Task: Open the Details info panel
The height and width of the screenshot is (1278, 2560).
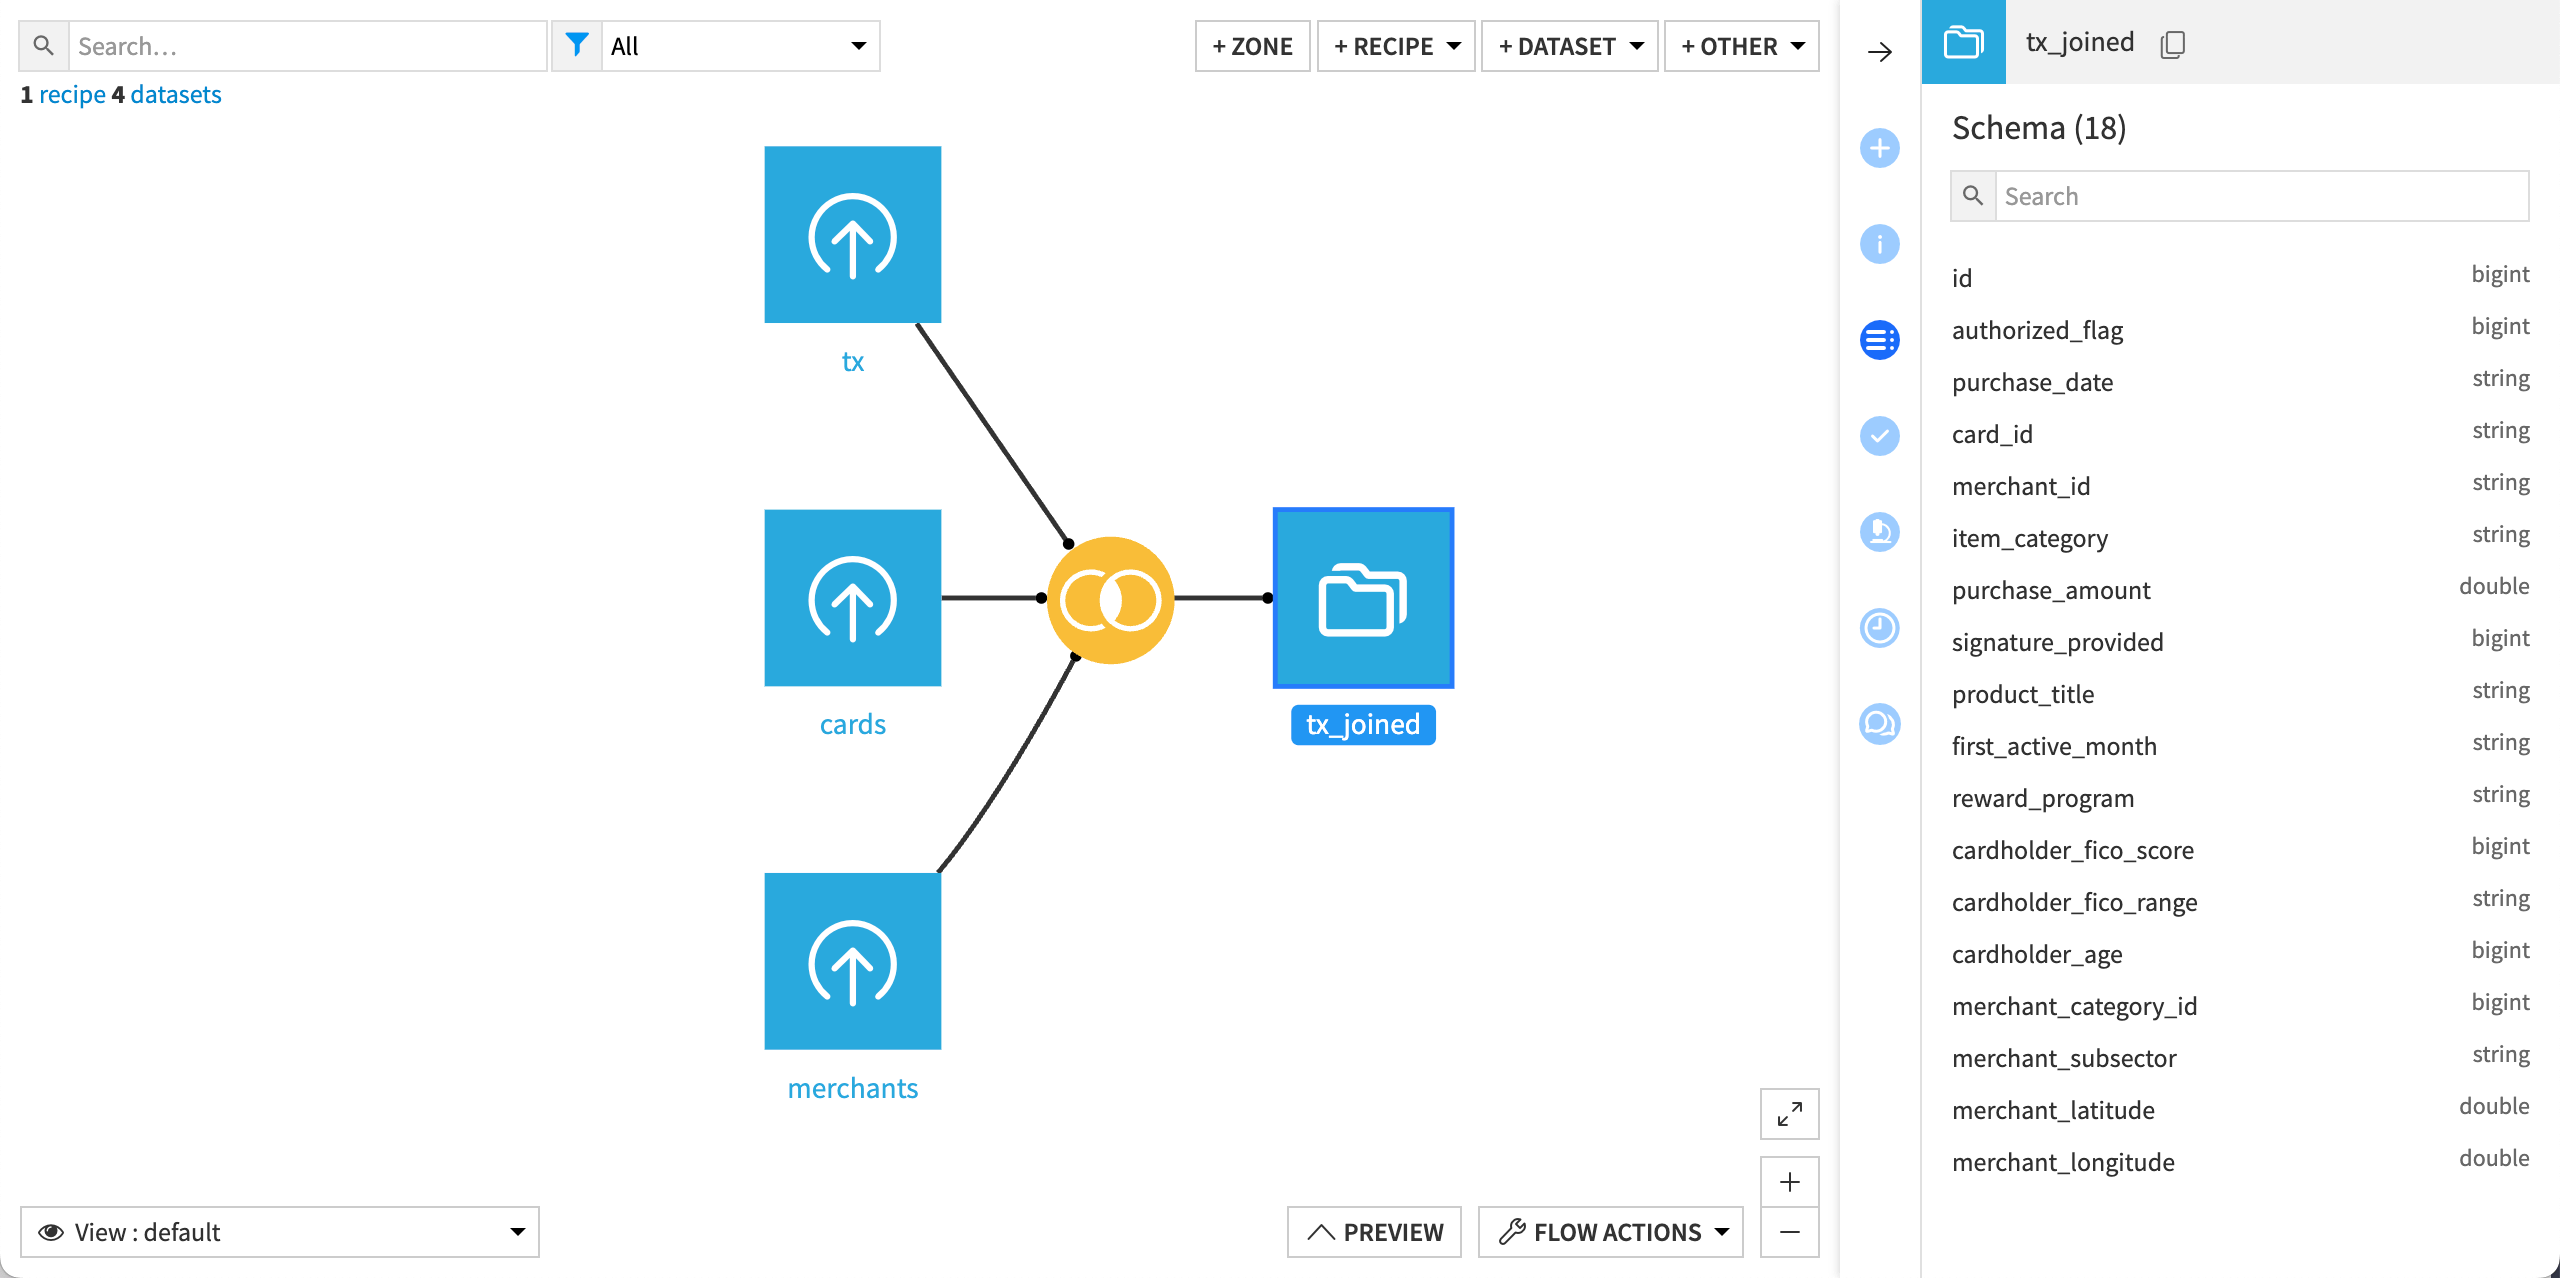Action: pos(1880,243)
